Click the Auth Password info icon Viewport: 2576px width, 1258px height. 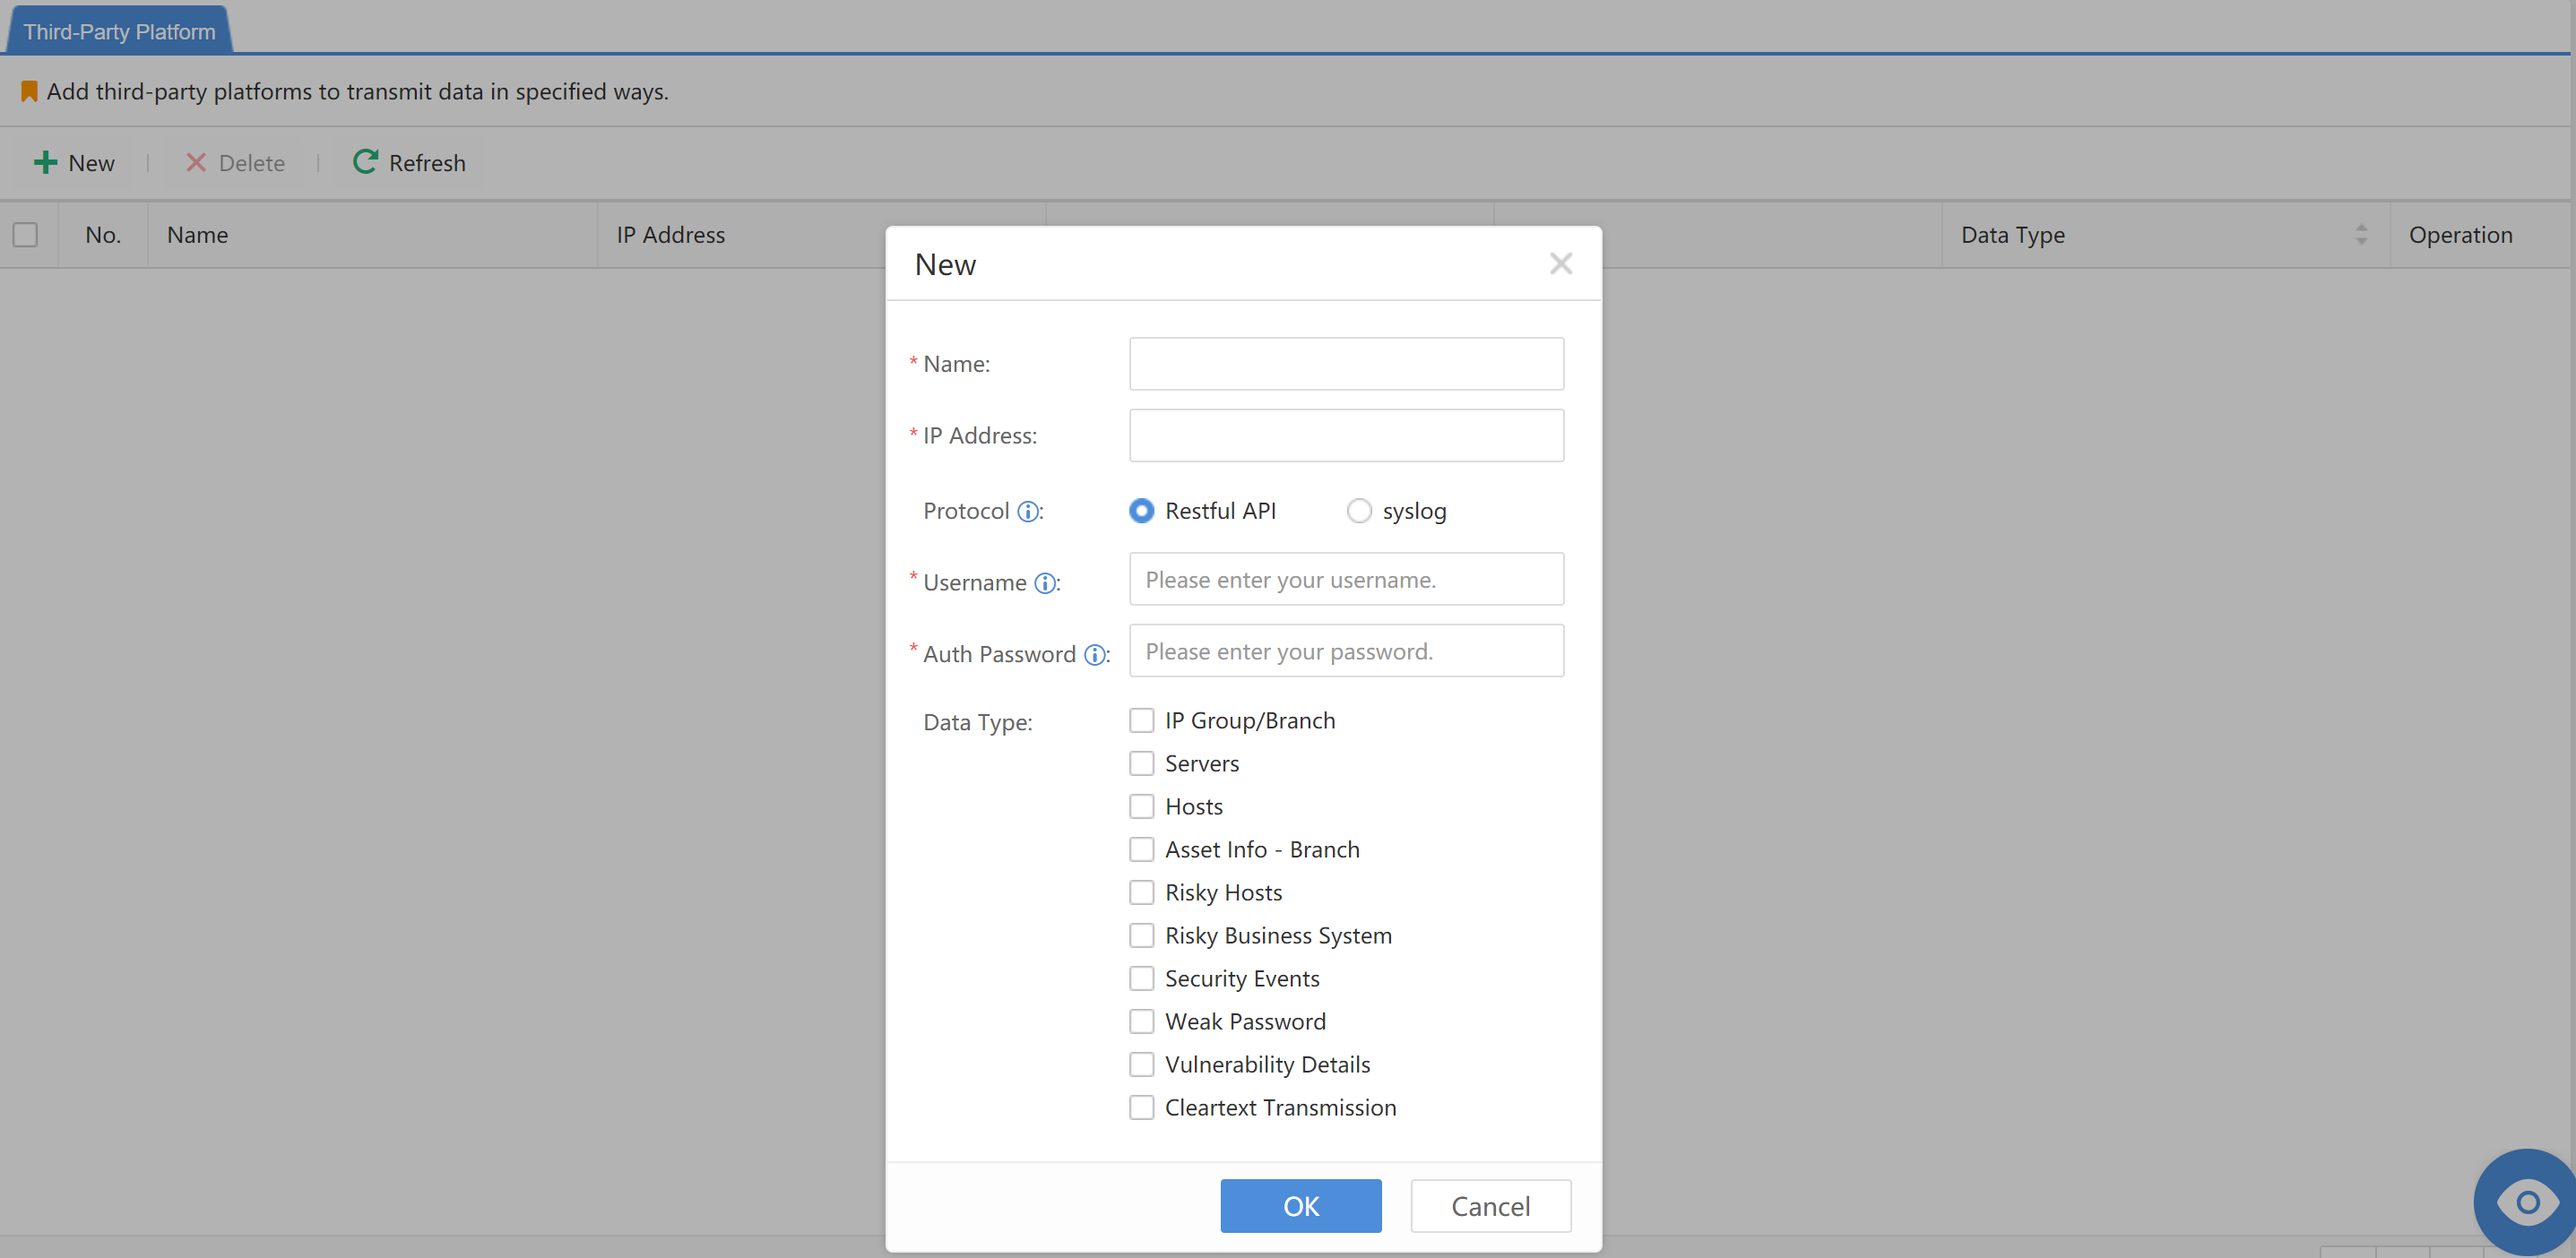(1094, 655)
